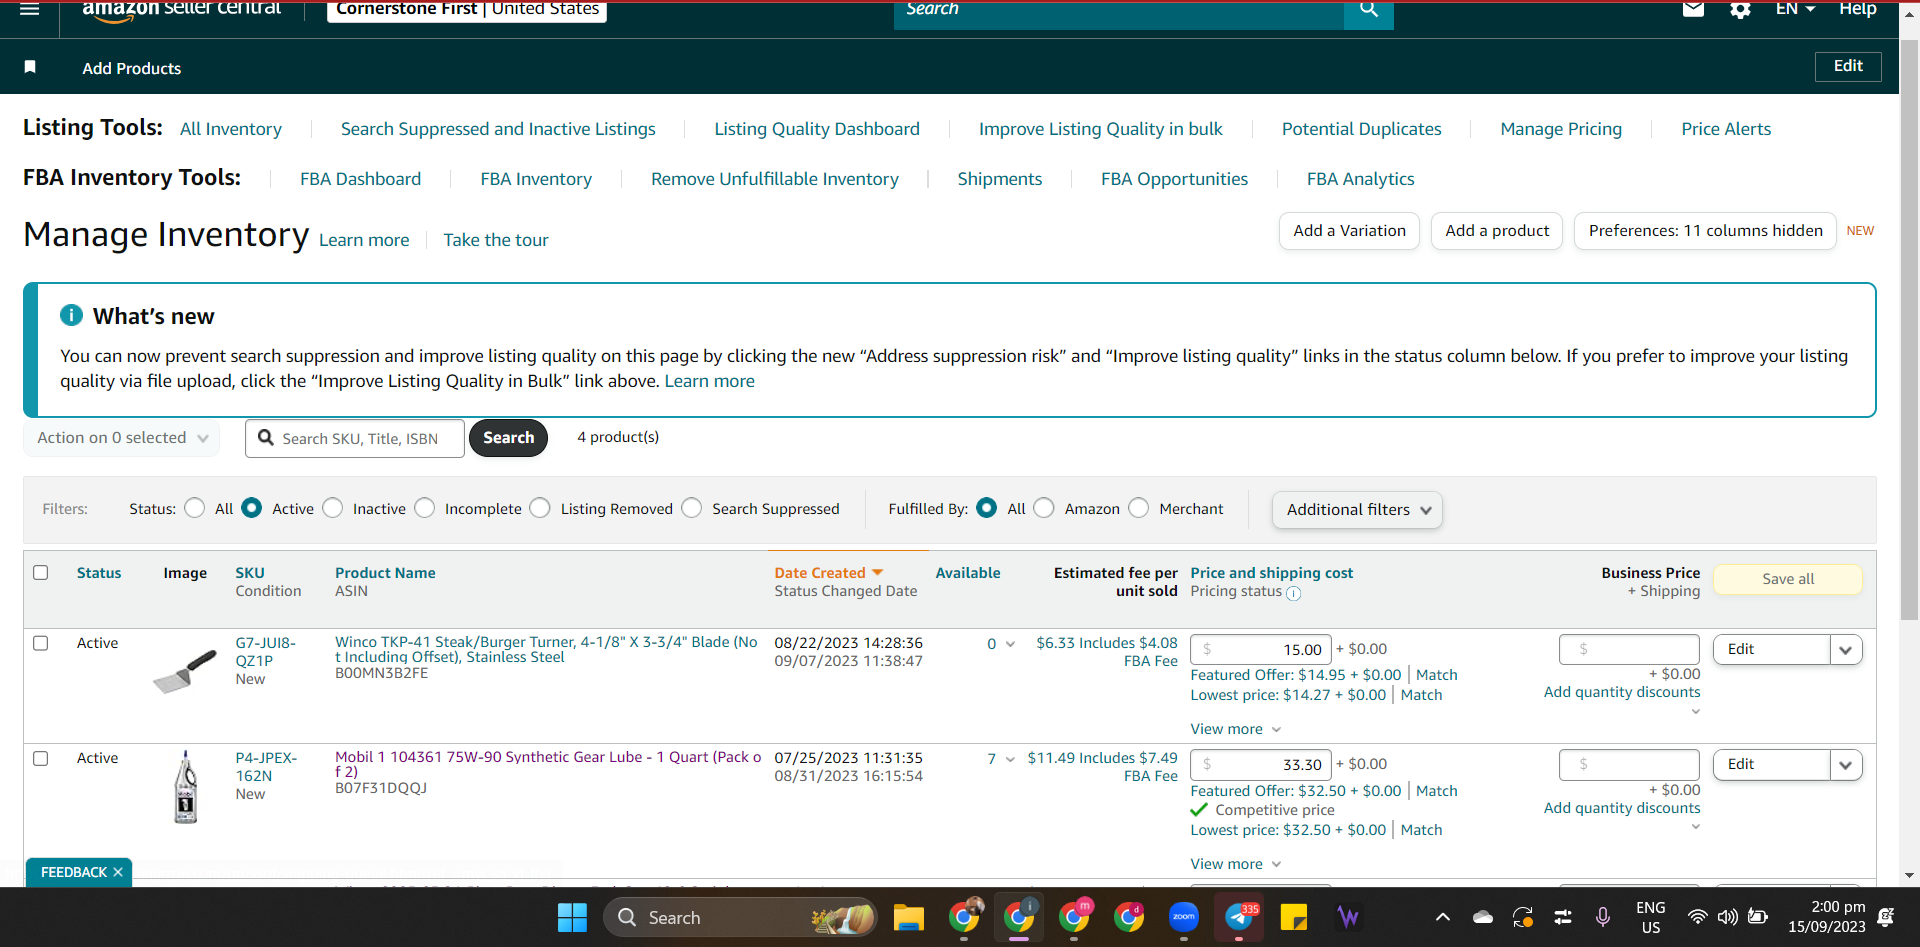Click the Mobil gear lube product image
Viewport: 1920px width, 947px height.
[186, 788]
